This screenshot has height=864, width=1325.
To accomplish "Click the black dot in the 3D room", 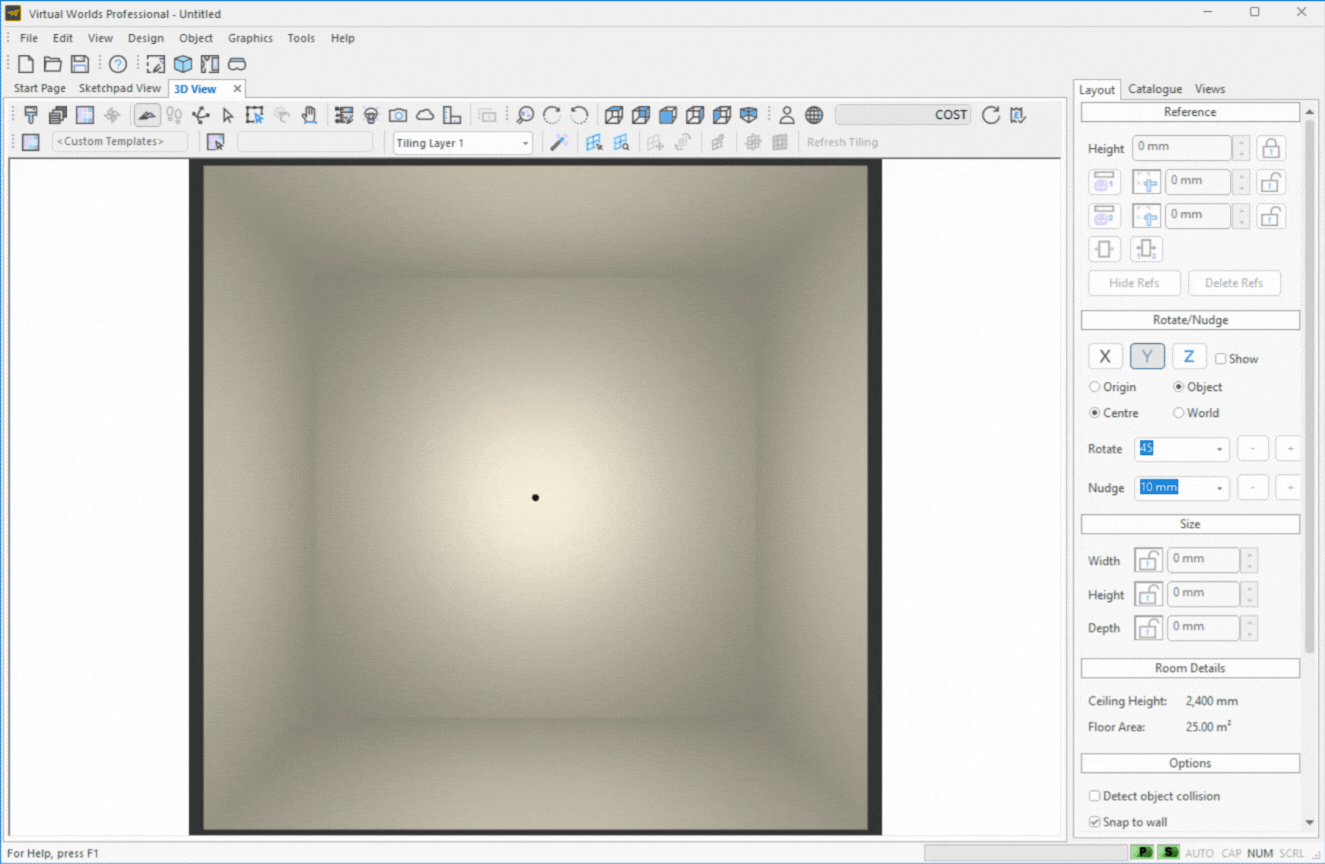I will pos(536,497).
